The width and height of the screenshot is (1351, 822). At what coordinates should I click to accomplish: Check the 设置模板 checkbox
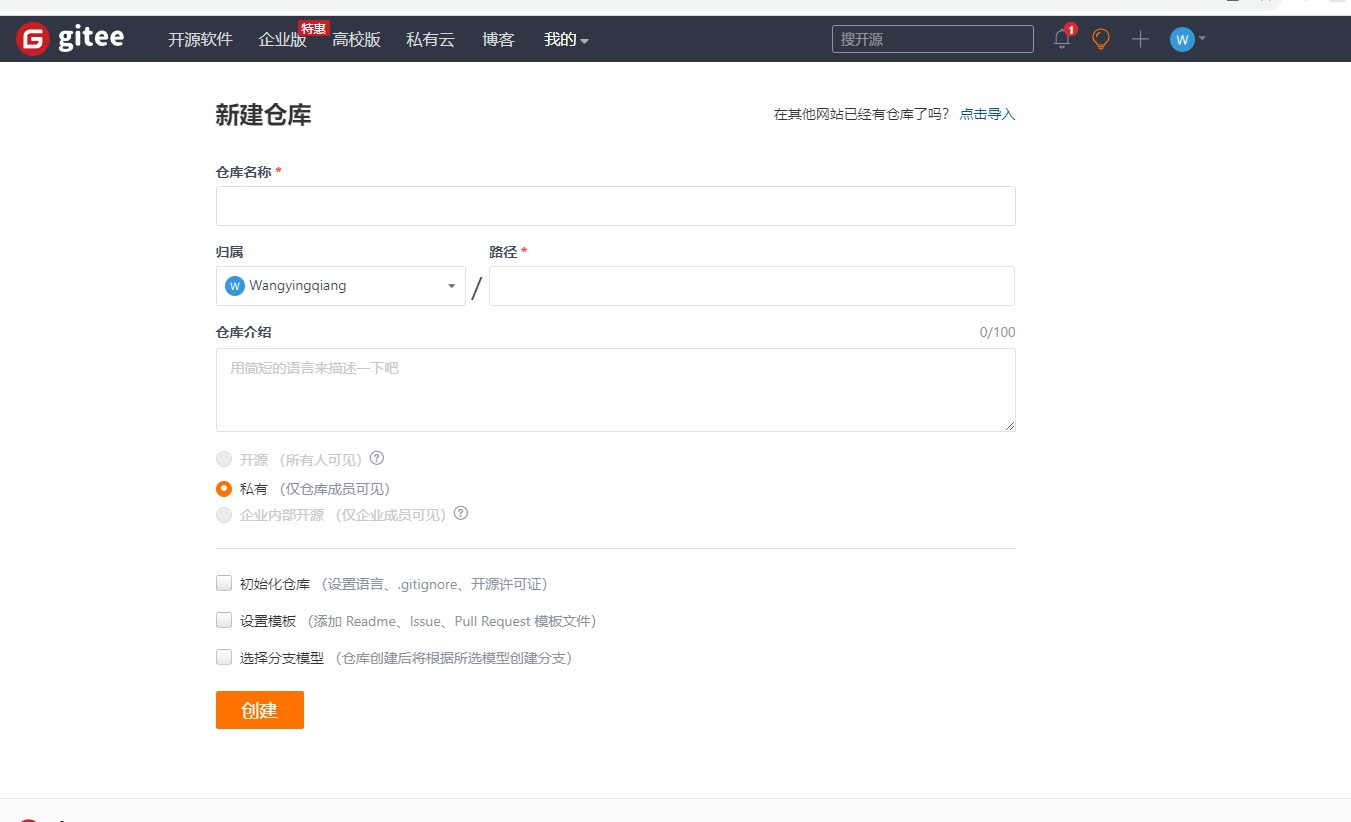point(224,620)
